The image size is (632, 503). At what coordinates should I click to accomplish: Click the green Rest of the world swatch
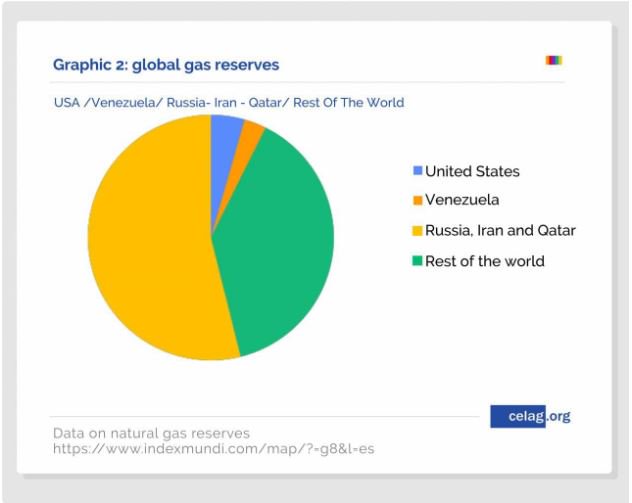418,261
